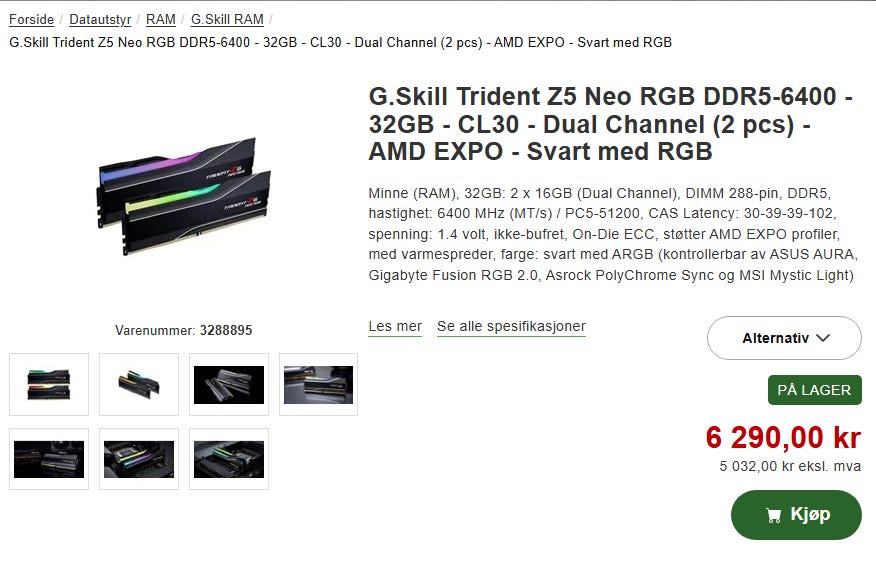The width and height of the screenshot is (876, 584).
Task: Navigate to RAM breadcrumb category
Action: click(x=160, y=20)
